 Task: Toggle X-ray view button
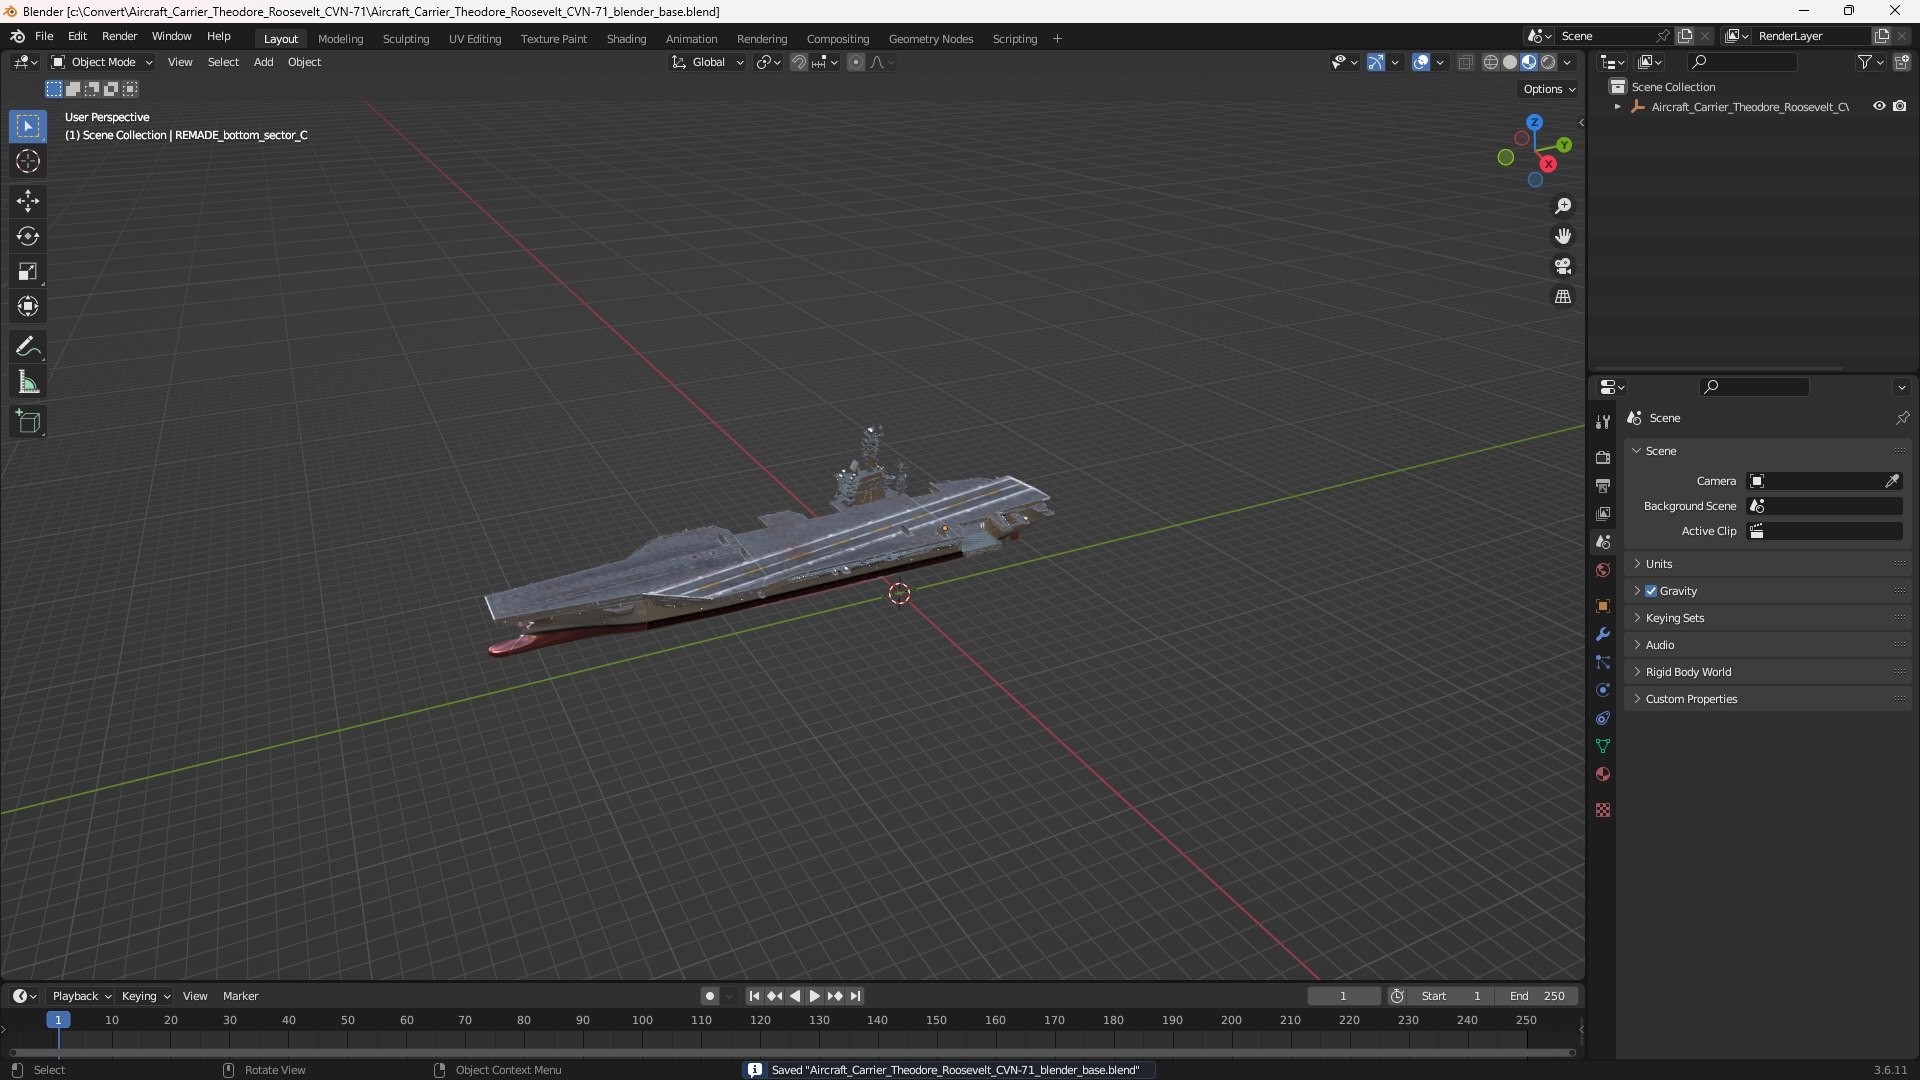pos(1466,62)
